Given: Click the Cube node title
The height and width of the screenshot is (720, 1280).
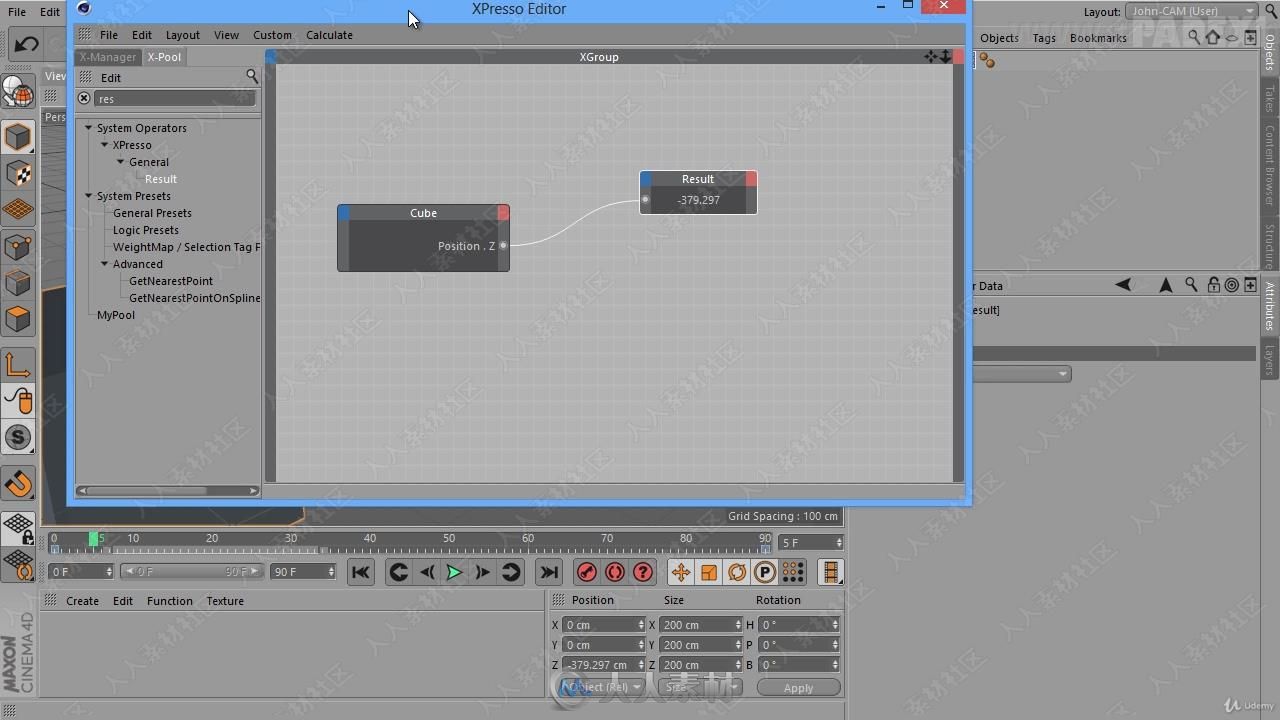Looking at the screenshot, I should (x=423, y=213).
